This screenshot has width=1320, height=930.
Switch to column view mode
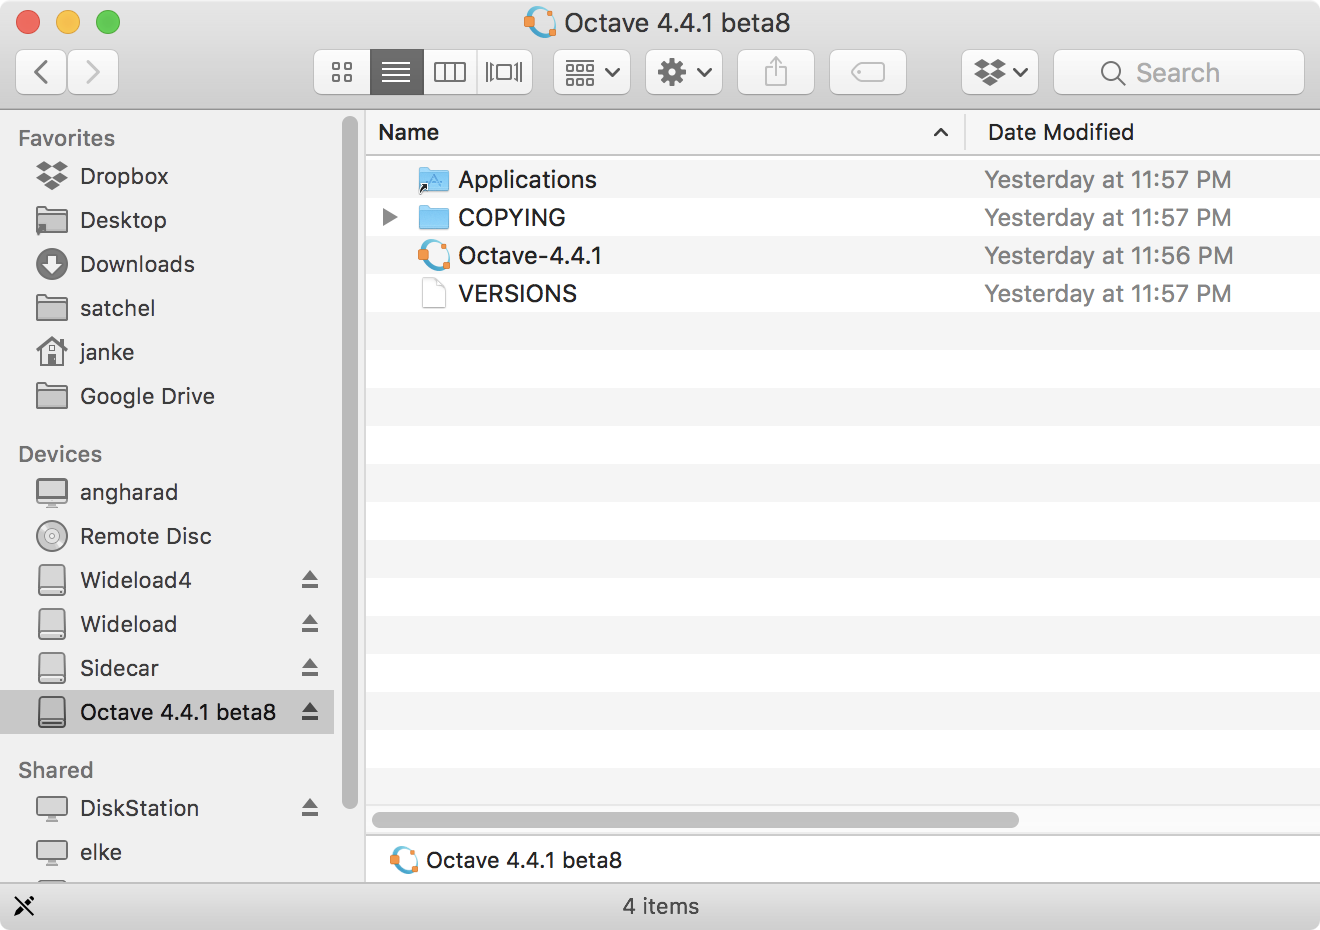tap(449, 71)
